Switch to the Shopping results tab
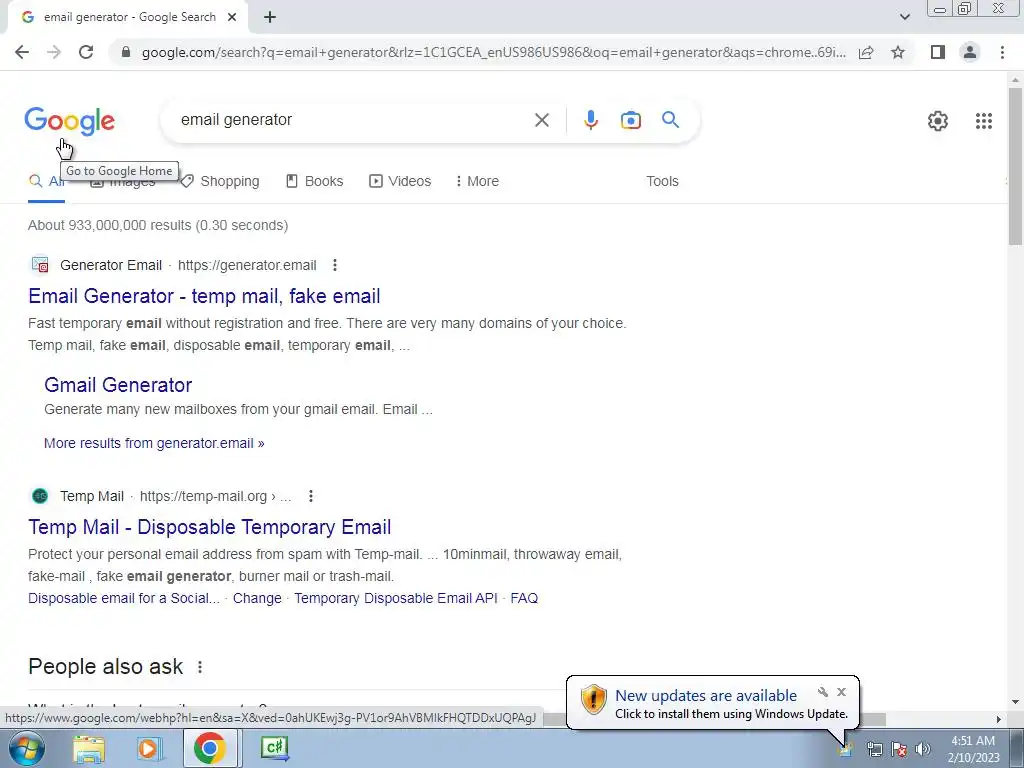Viewport: 1024px width, 768px height. pyautogui.click(x=220, y=182)
